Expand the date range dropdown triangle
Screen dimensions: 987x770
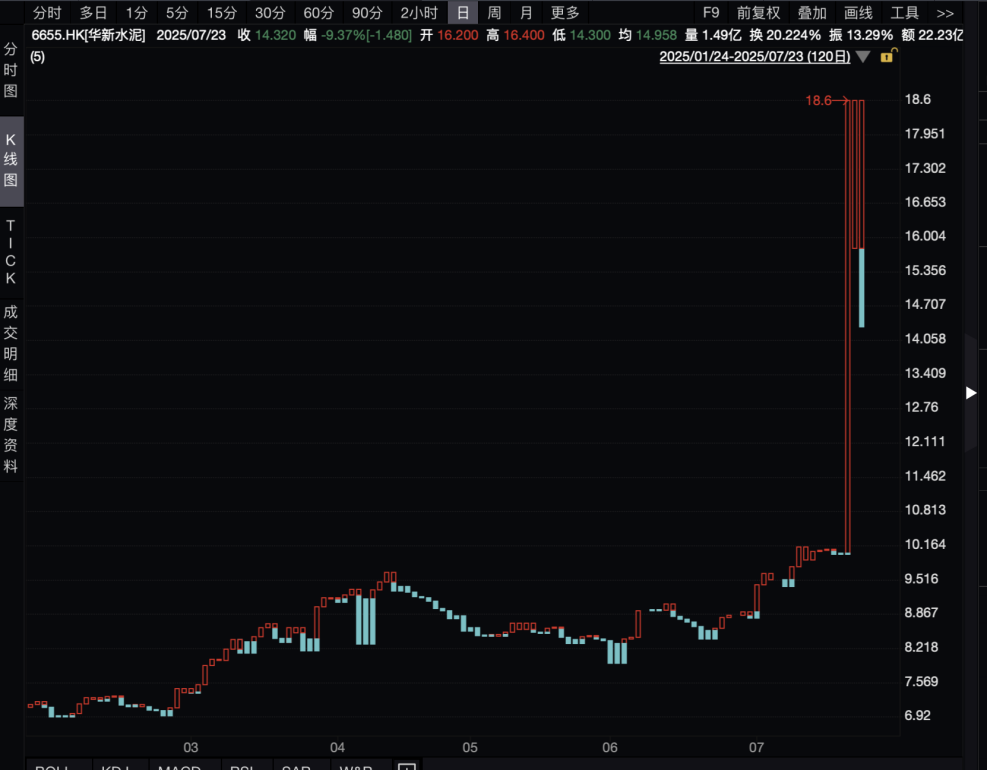click(863, 57)
